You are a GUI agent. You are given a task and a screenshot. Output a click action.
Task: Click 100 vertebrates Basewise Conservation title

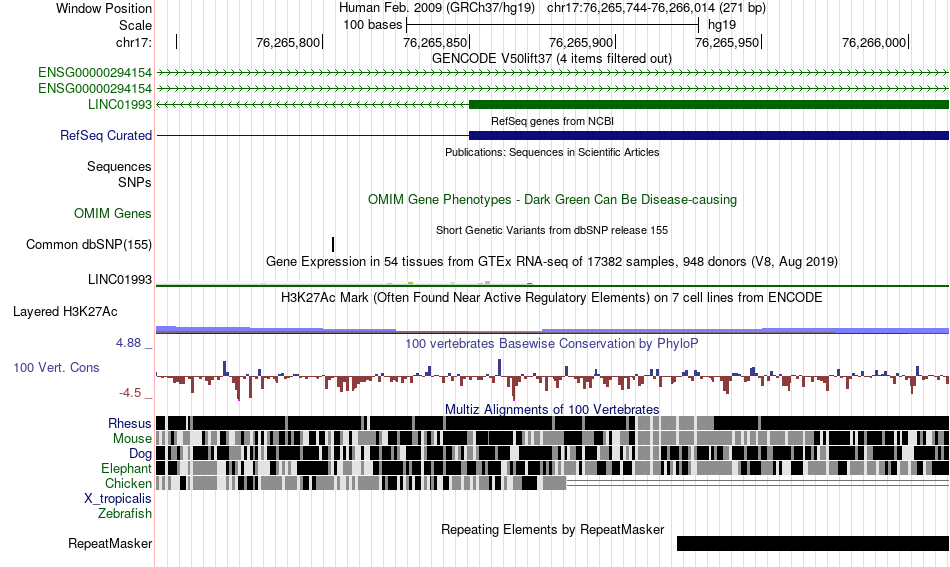click(552, 343)
